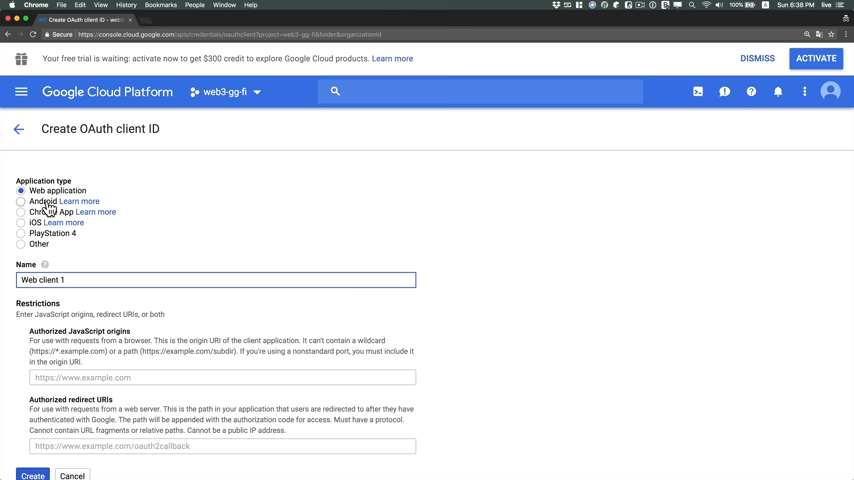This screenshot has height=480, width=854.
Task: Select the Android application type
Action: [x=21, y=202]
